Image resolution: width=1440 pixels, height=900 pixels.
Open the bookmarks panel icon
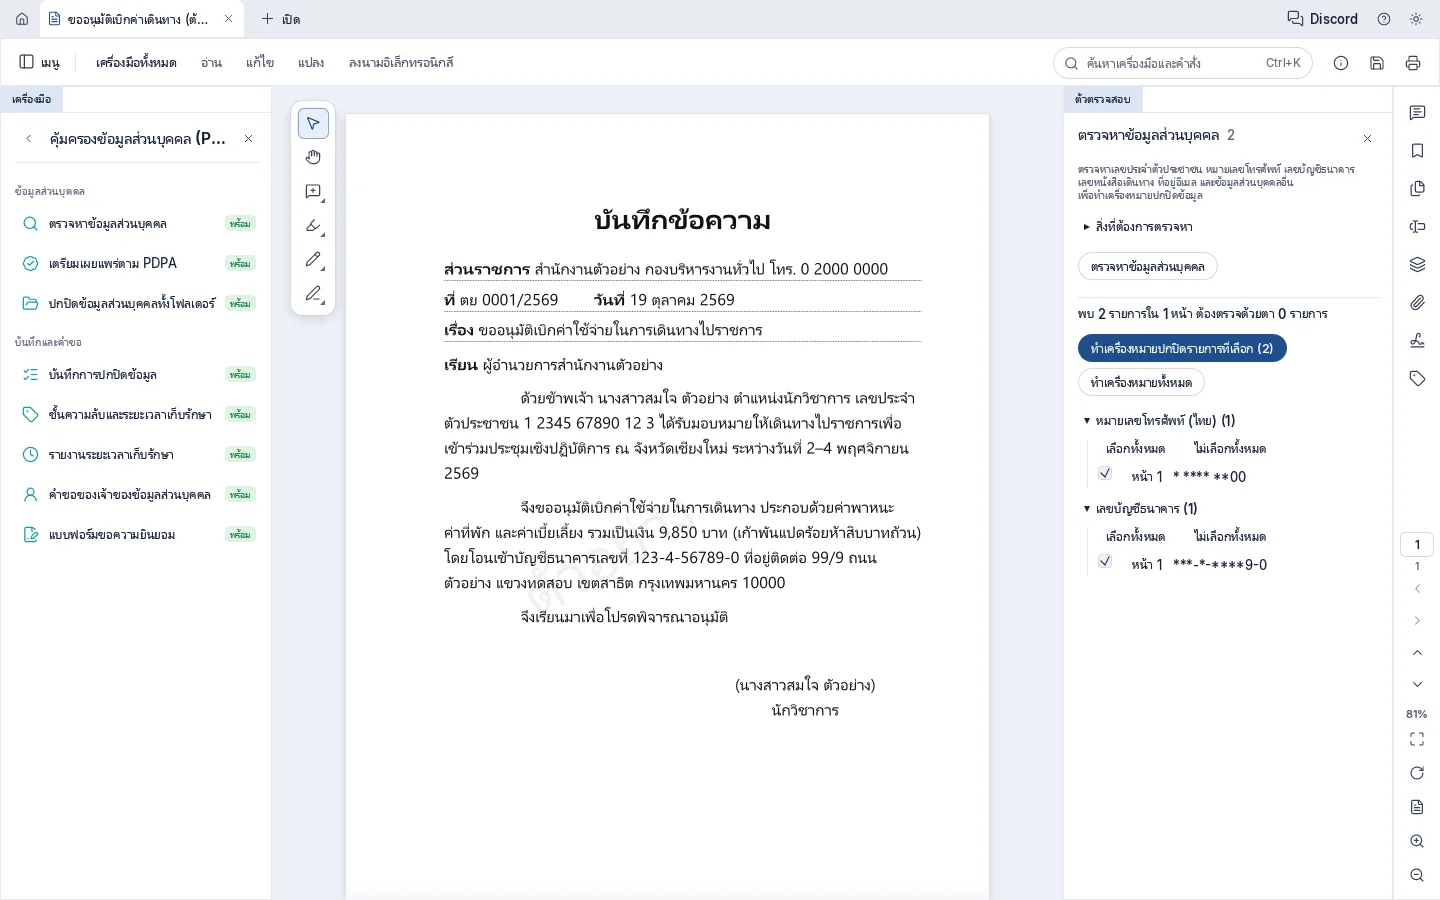(1417, 151)
